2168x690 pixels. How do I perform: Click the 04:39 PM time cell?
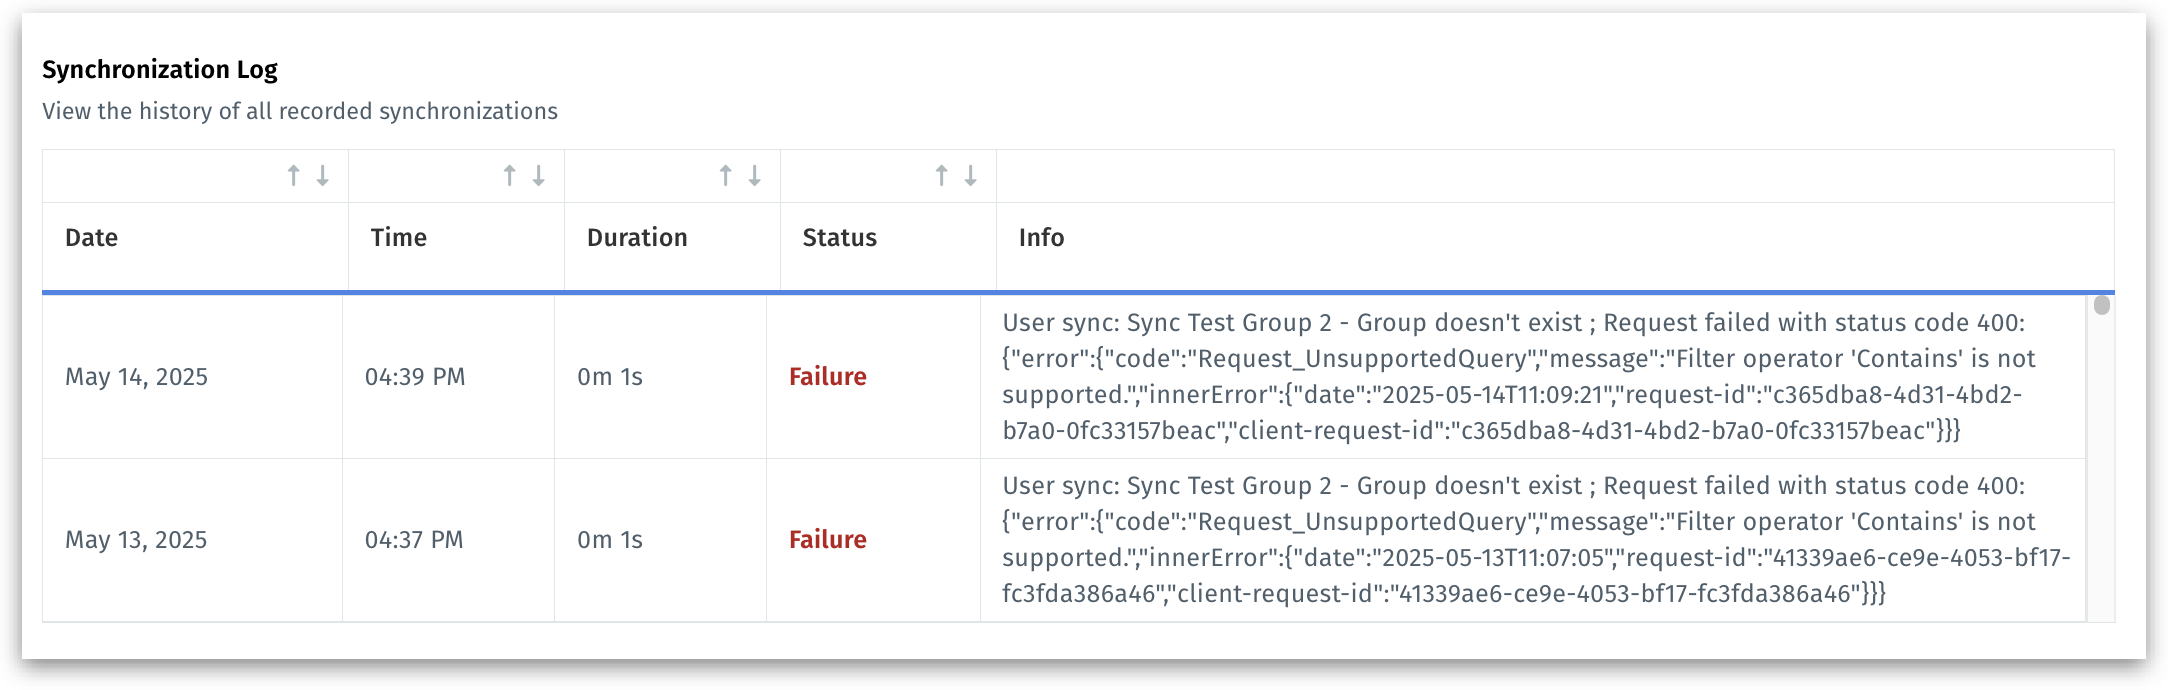click(415, 377)
